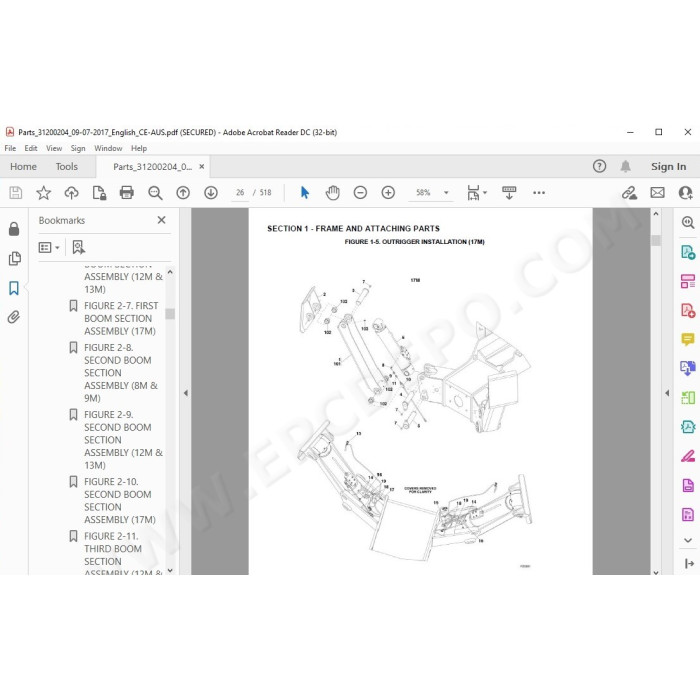Open Page Thumbnails panel
Image resolution: width=700 pixels, height=700 pixels.
14,258
